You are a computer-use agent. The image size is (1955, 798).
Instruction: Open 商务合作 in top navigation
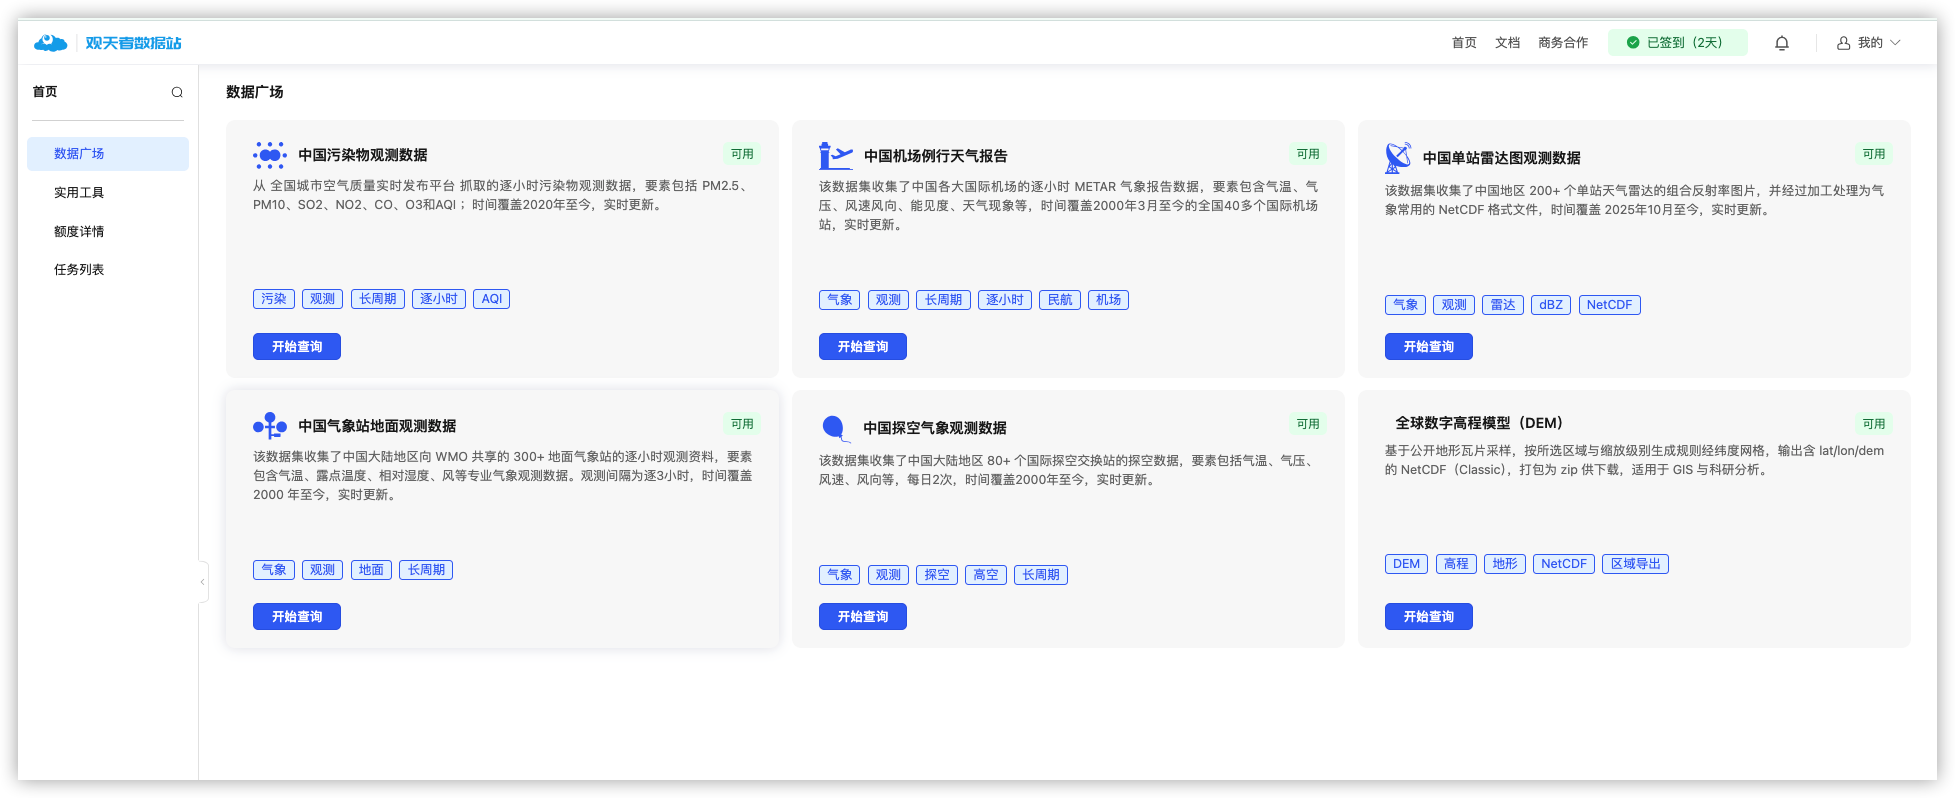[x=1563, y=43]
